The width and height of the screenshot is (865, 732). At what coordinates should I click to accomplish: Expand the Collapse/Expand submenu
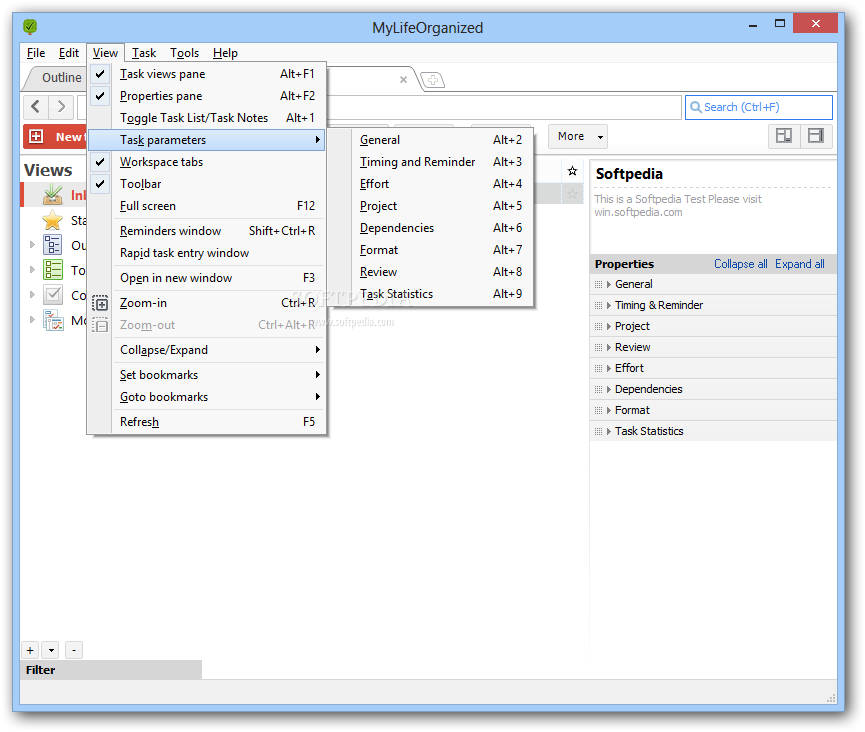click(206, 350)
